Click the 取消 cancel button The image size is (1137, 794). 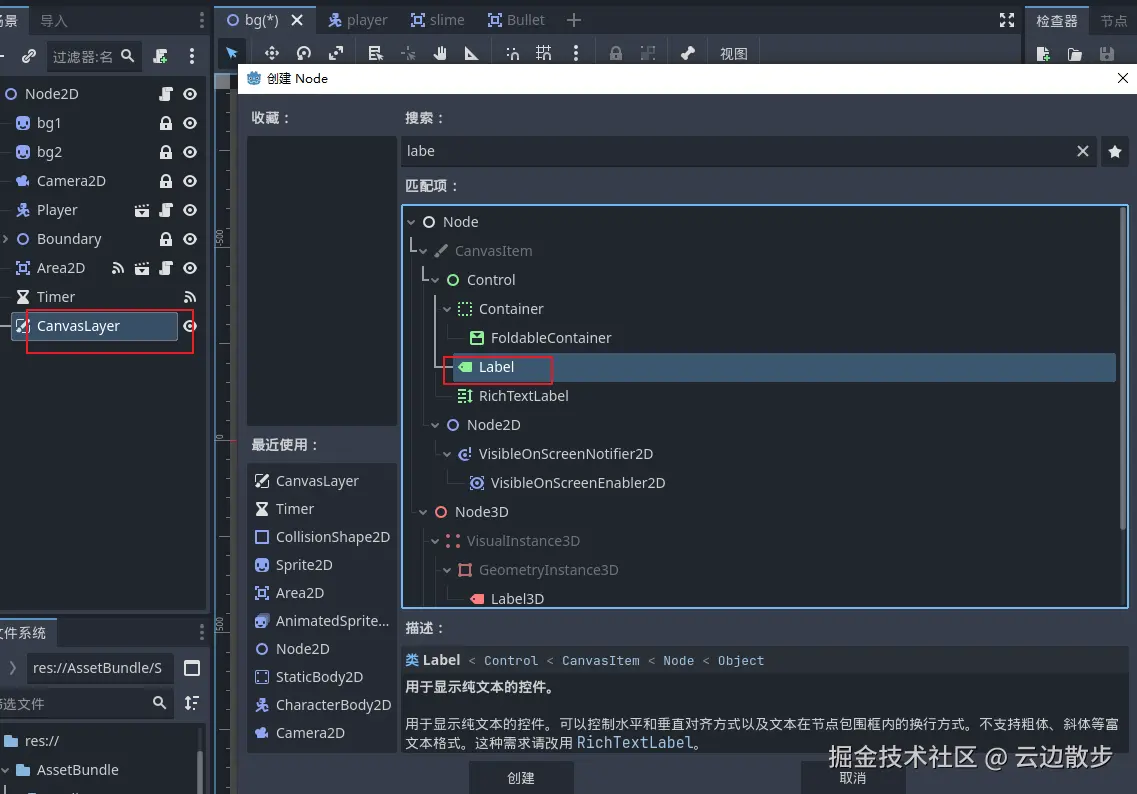coord(853,777)
